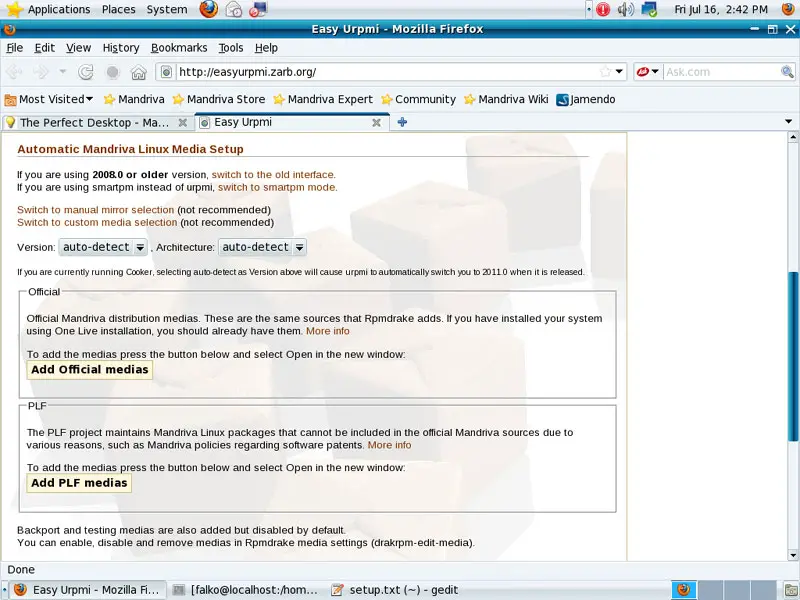Go forward with the Forward arrow
Image resolution: width=800 pixels, height=600 pixels.
(41, 72)
